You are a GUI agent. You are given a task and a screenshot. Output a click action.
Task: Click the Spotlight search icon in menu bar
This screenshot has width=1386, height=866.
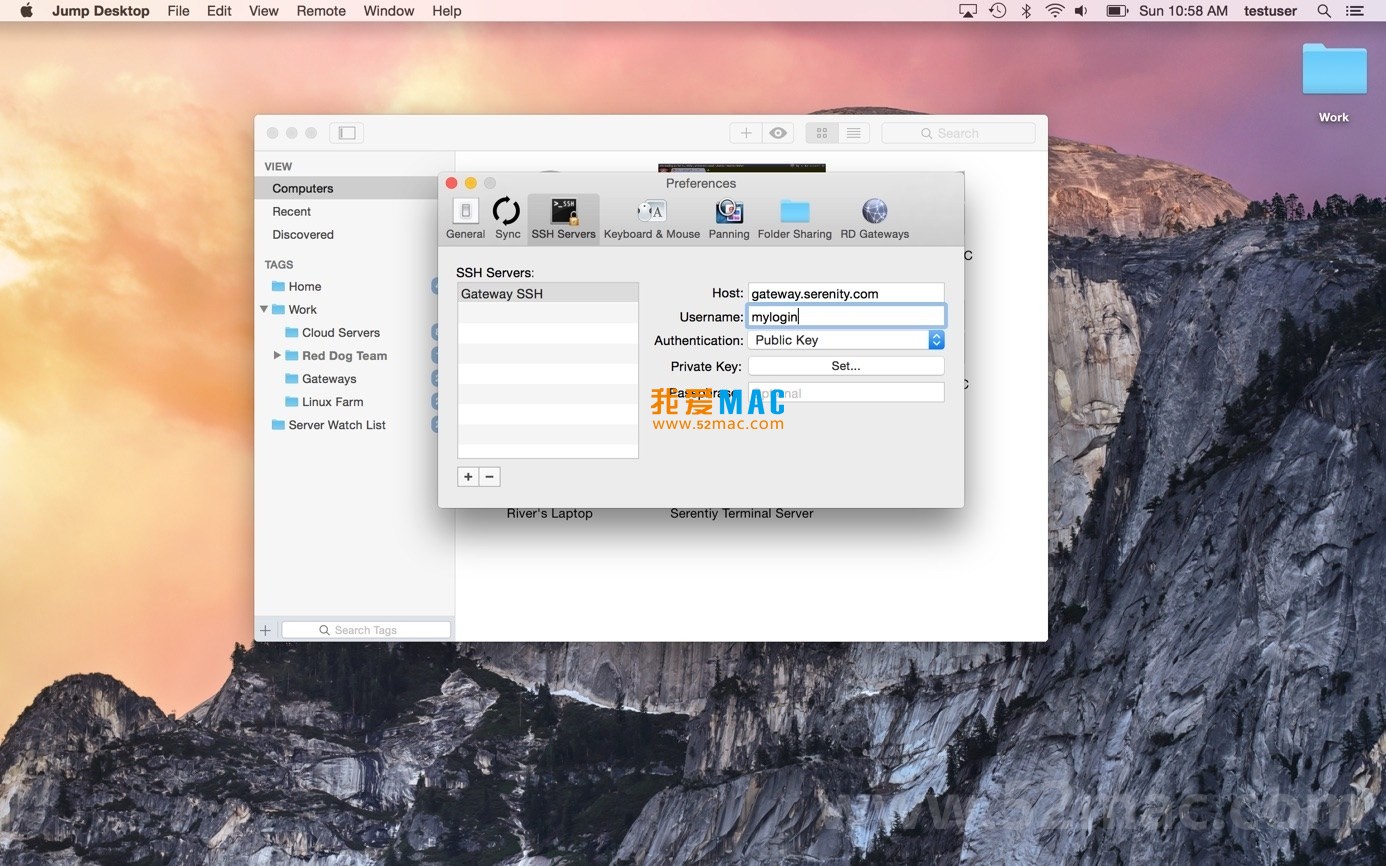1324,11
